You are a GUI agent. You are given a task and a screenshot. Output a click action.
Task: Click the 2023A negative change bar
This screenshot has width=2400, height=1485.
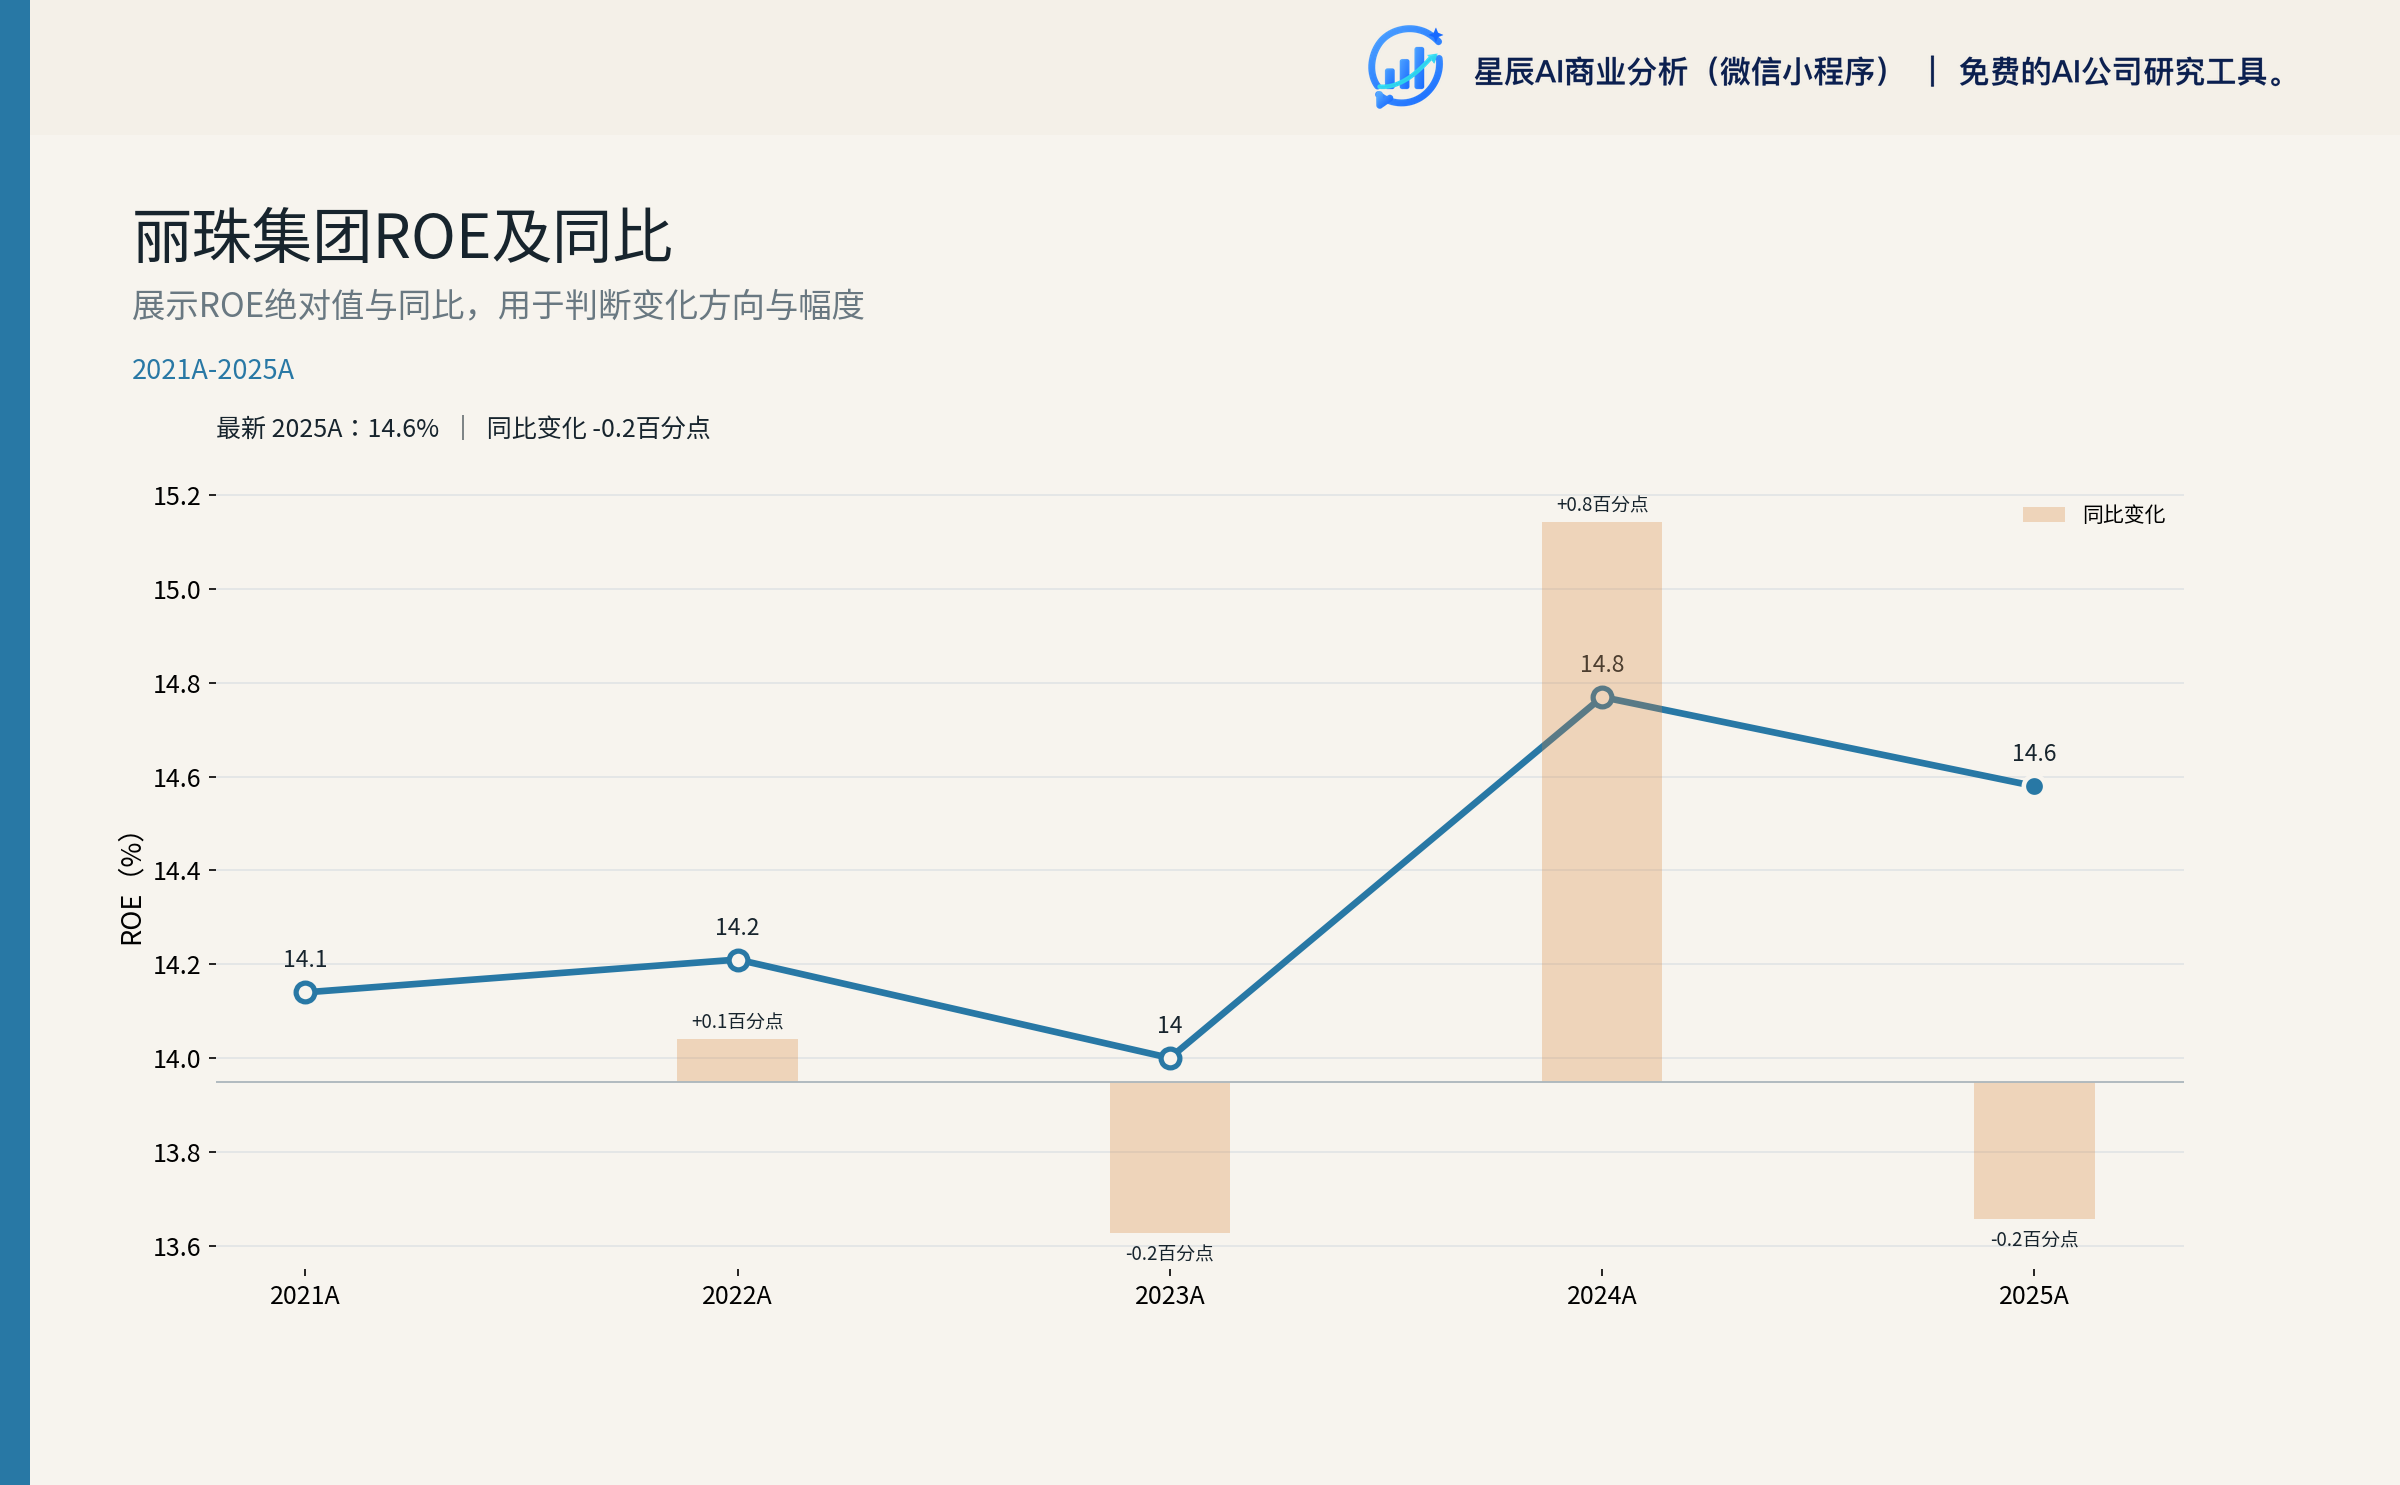(1170, 1157)
